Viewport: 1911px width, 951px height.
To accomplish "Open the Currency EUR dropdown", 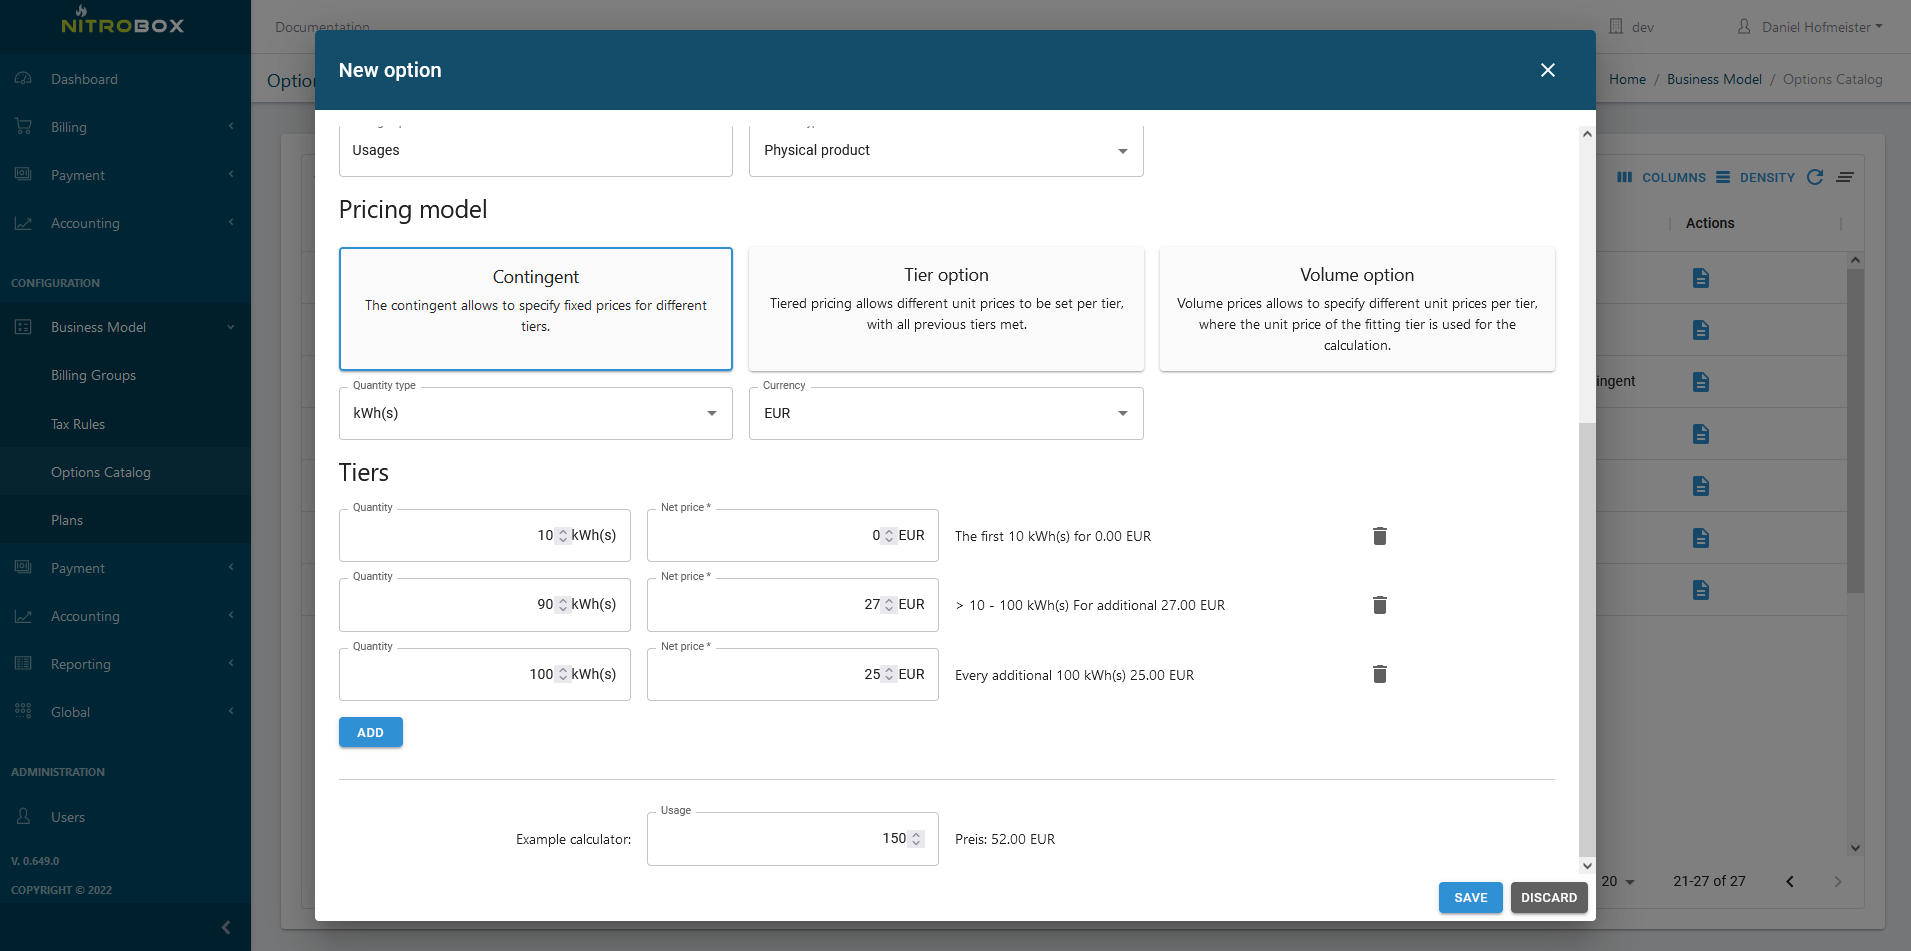I will tap(1121, 413).
